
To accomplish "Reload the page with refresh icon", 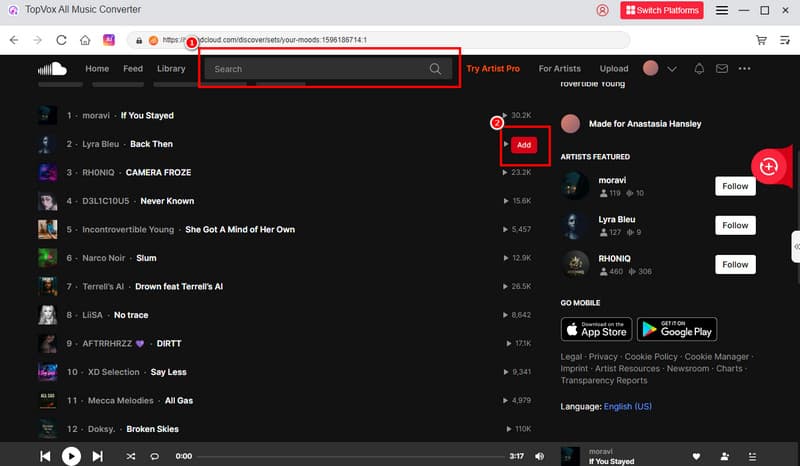I will (61, 40).
